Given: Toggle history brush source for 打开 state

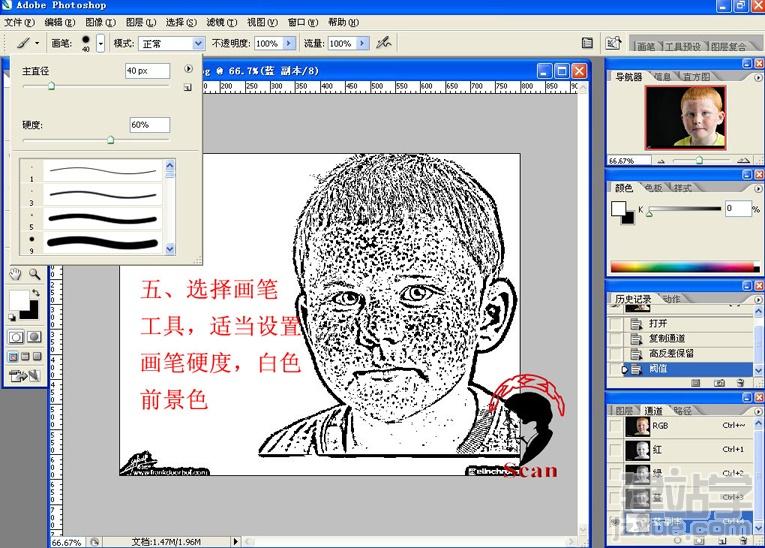Looking at the screenshot, I should 617,324.
